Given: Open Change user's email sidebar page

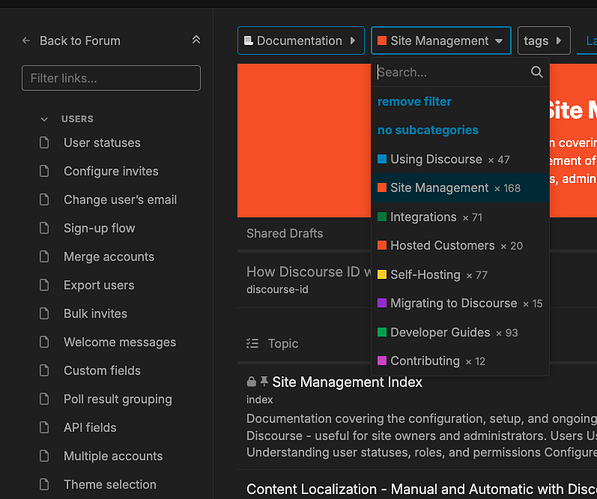Looking at the screenshot, I should point(120,199).
